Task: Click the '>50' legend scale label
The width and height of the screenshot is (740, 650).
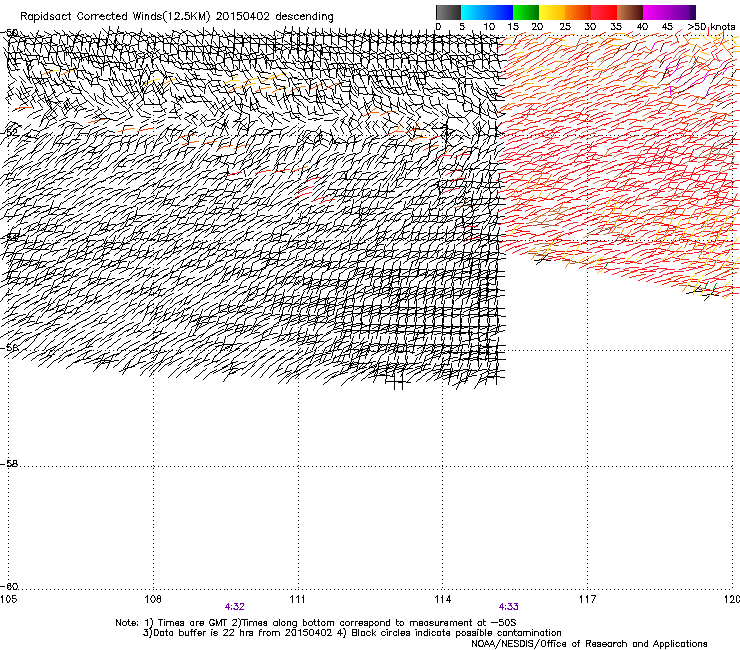Action: (697, 27)
